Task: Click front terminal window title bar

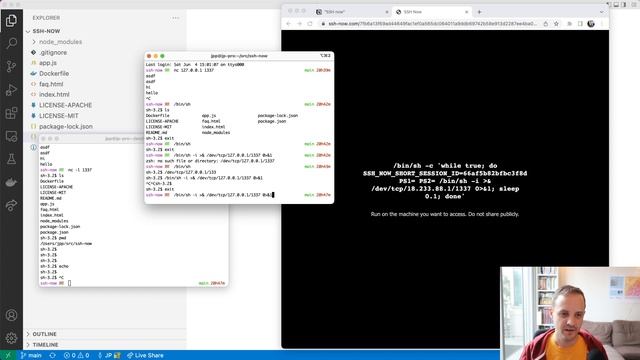Action: [x=239, y=56]
